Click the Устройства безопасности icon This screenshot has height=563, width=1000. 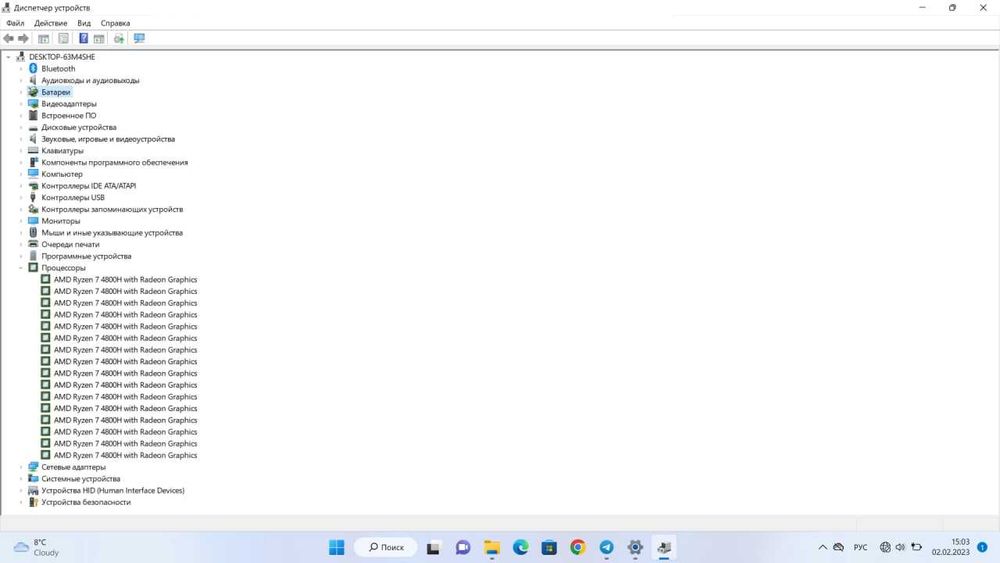pyautogui.click(x=33, y=502)
